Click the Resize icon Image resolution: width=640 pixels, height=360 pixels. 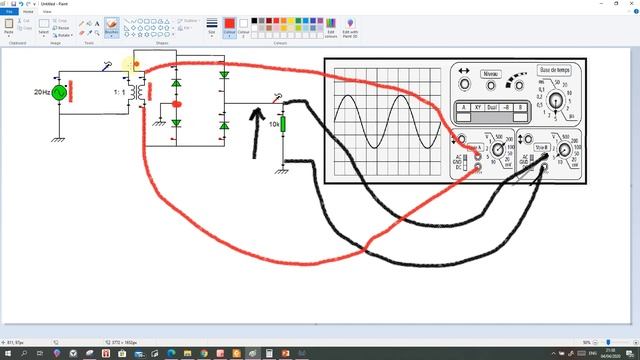55,28
